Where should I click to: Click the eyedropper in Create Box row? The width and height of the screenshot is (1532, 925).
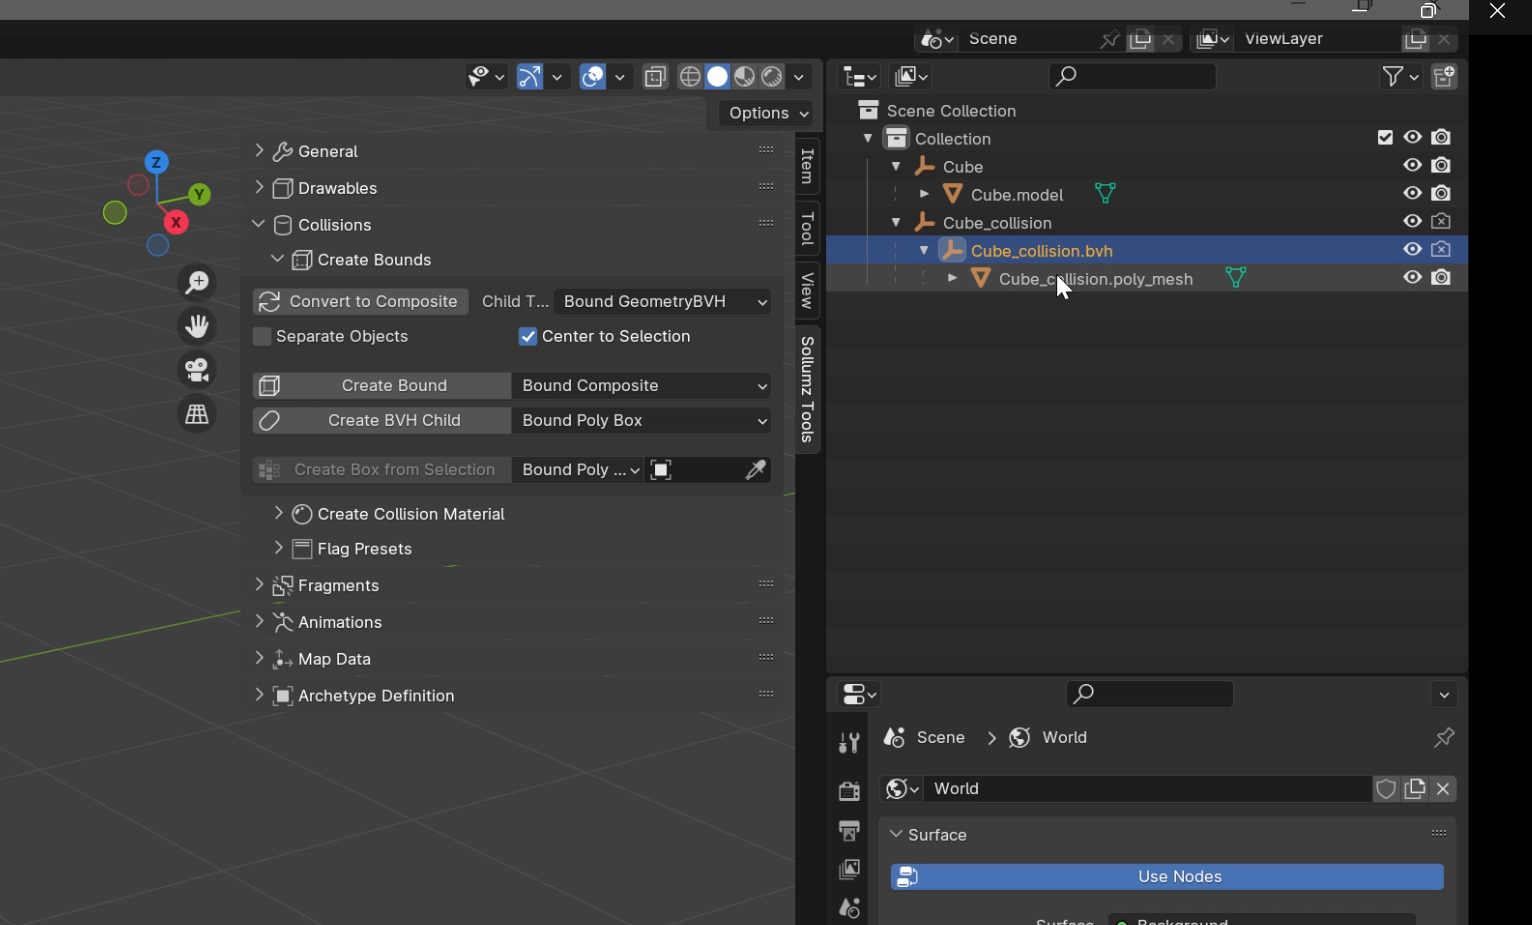coord(756,470)
